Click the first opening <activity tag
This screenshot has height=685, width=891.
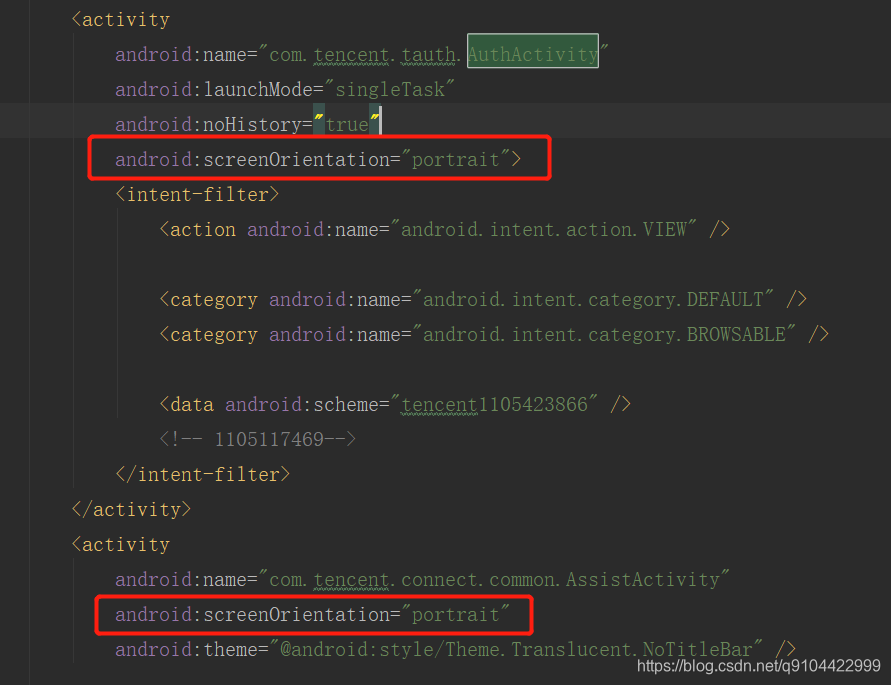(120, 20)
